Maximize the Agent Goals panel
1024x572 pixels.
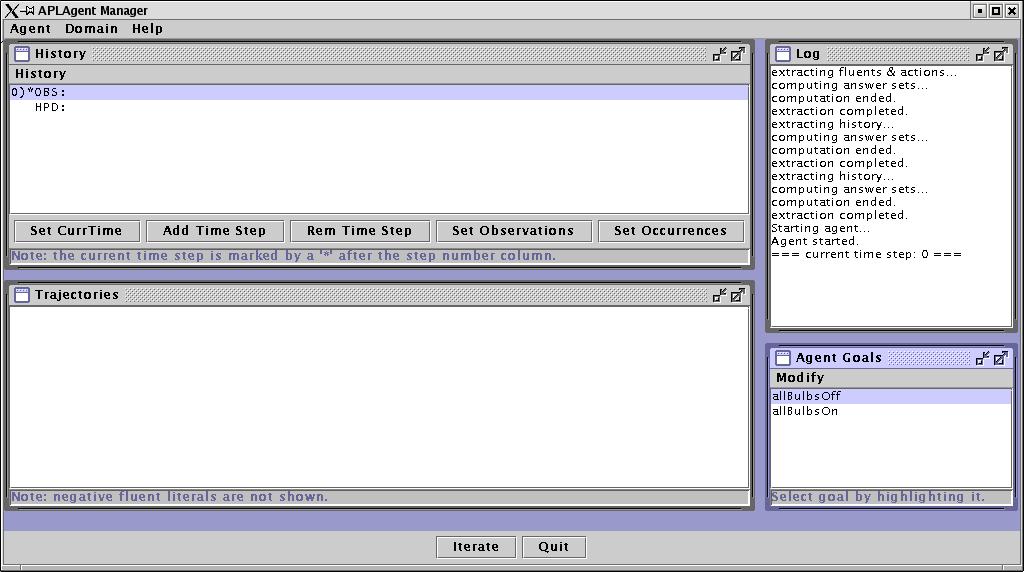click(1001, 358)
